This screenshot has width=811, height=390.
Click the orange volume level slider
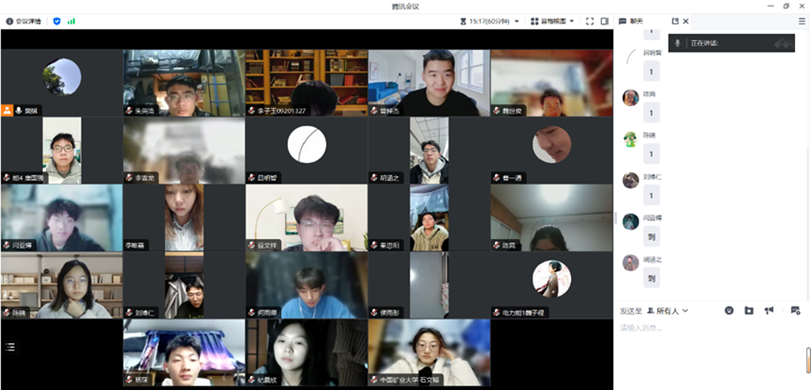click(x=808, y=360)
